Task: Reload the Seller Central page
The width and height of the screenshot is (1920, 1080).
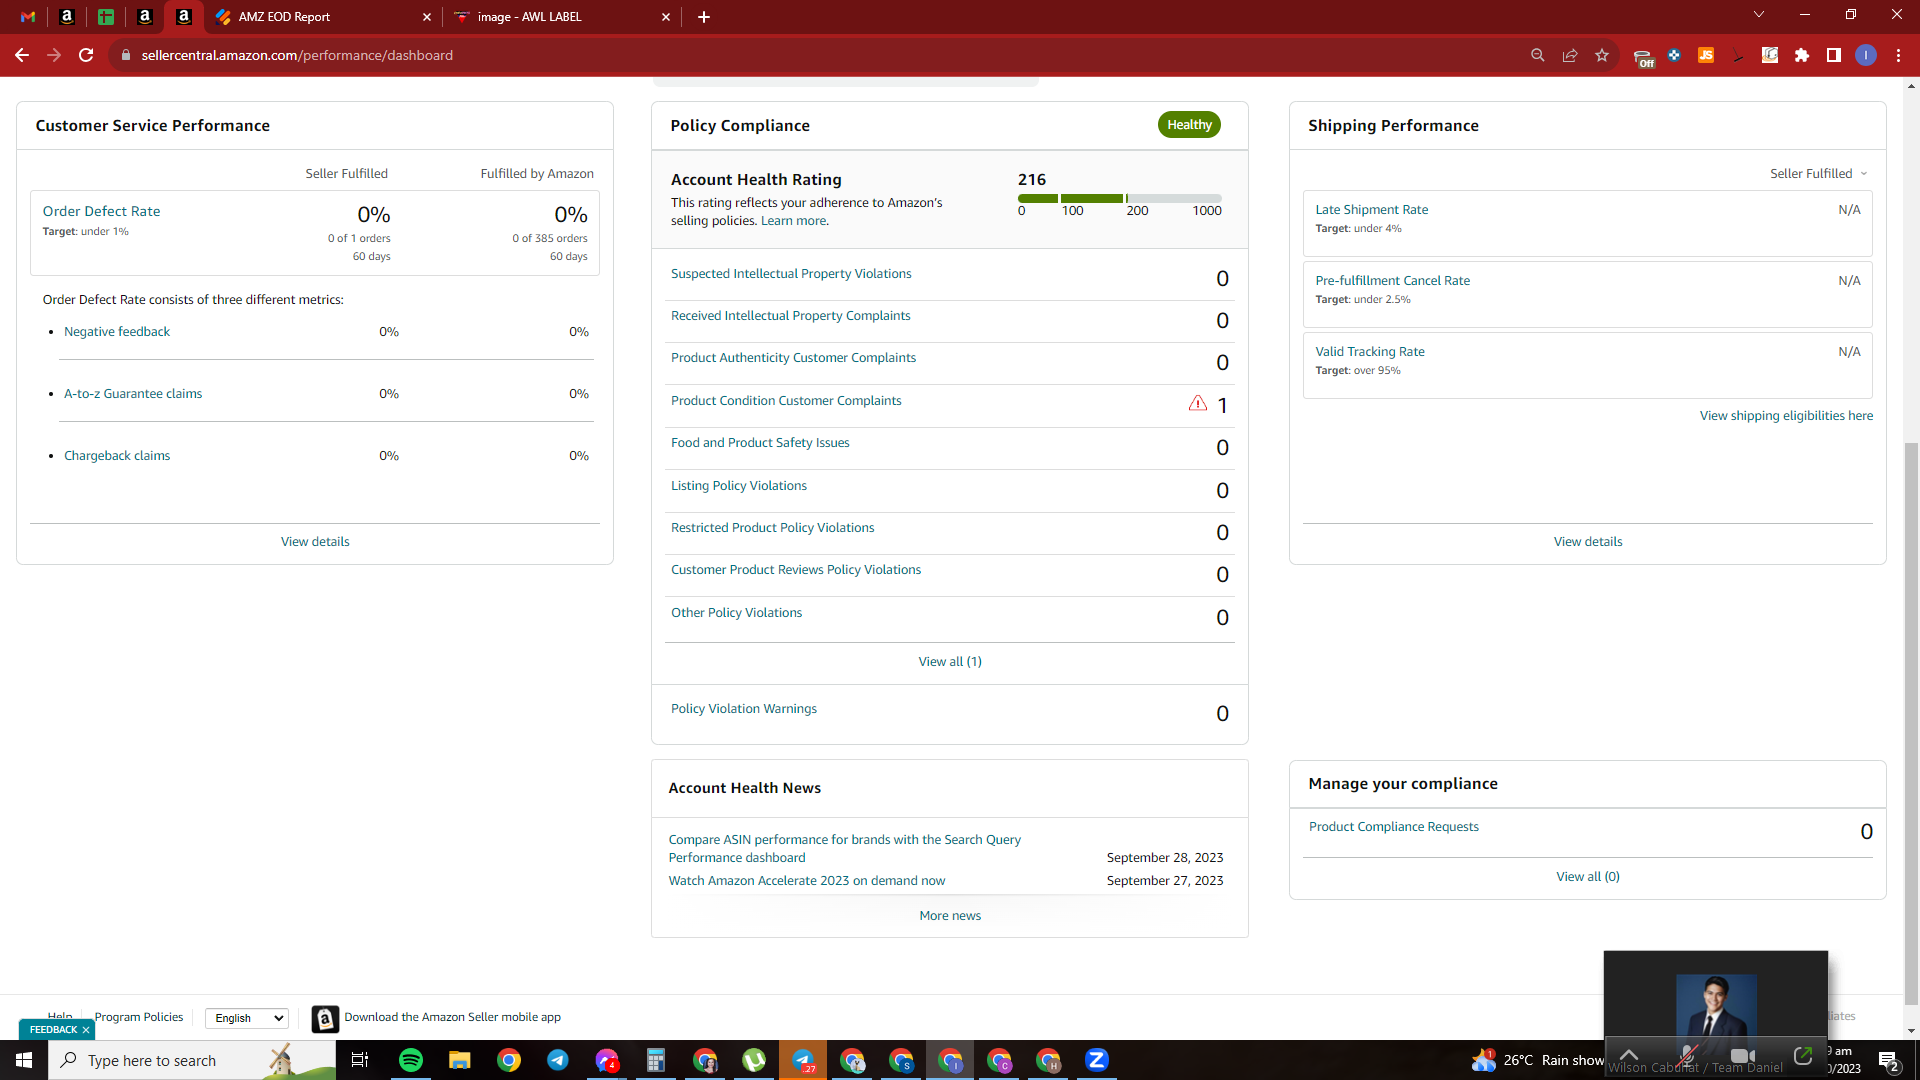Action: (x=86, y=55)
